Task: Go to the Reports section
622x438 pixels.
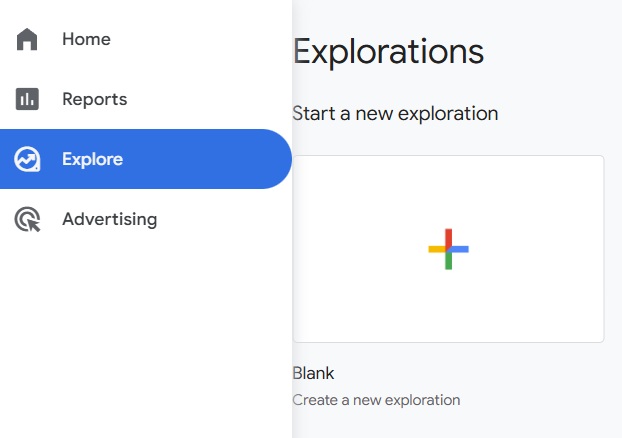Action: [x=146, y=99]
